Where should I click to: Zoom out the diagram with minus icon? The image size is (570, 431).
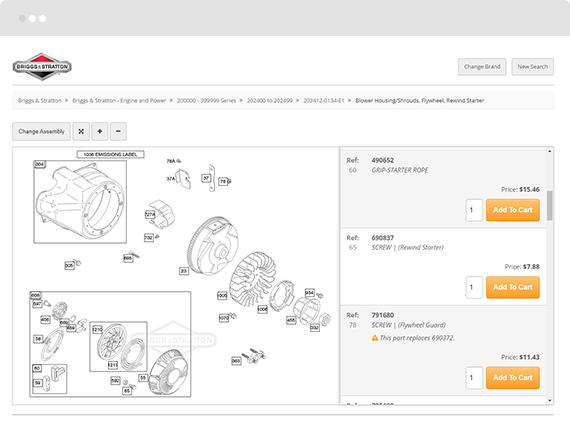118,131
